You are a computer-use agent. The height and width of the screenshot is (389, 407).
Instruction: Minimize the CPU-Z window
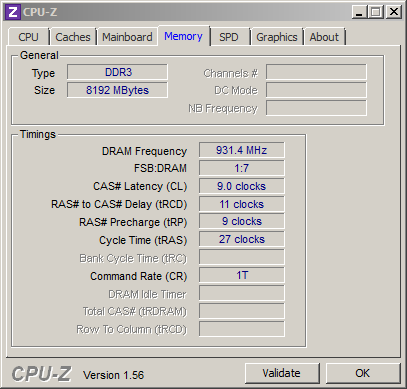pos(359,12)
